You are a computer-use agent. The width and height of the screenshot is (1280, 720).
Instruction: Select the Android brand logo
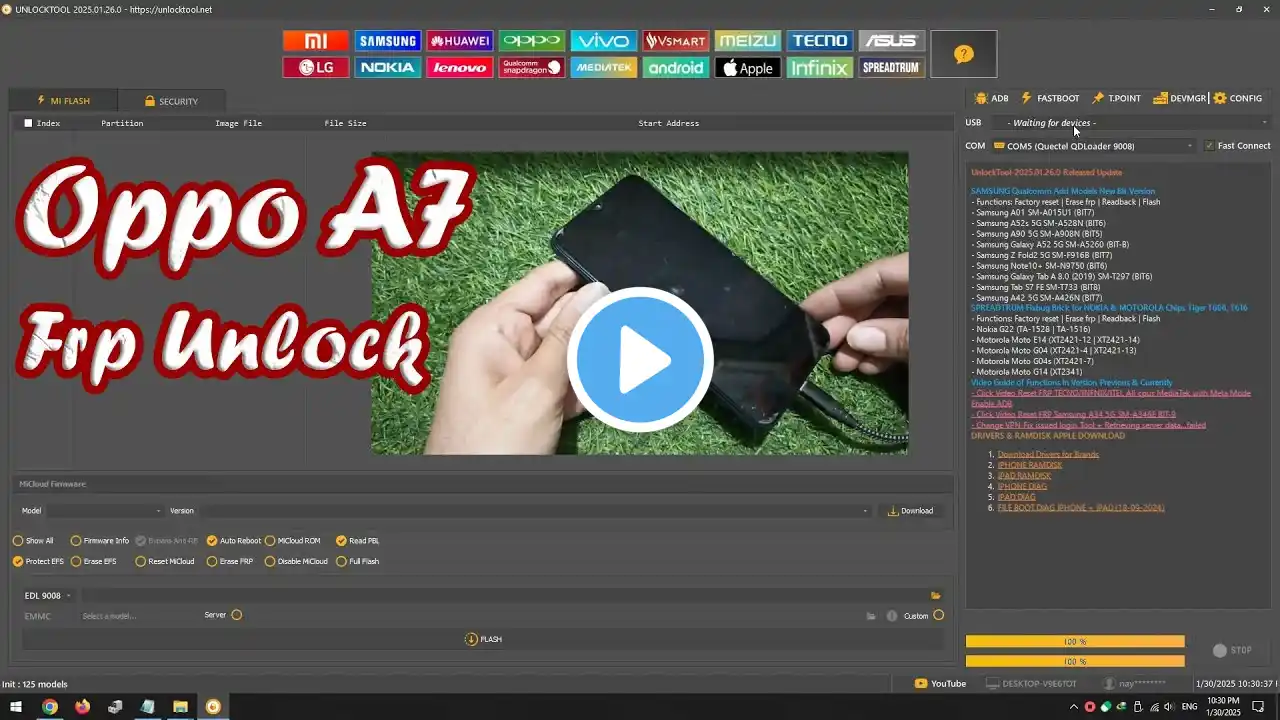(676, 68)
